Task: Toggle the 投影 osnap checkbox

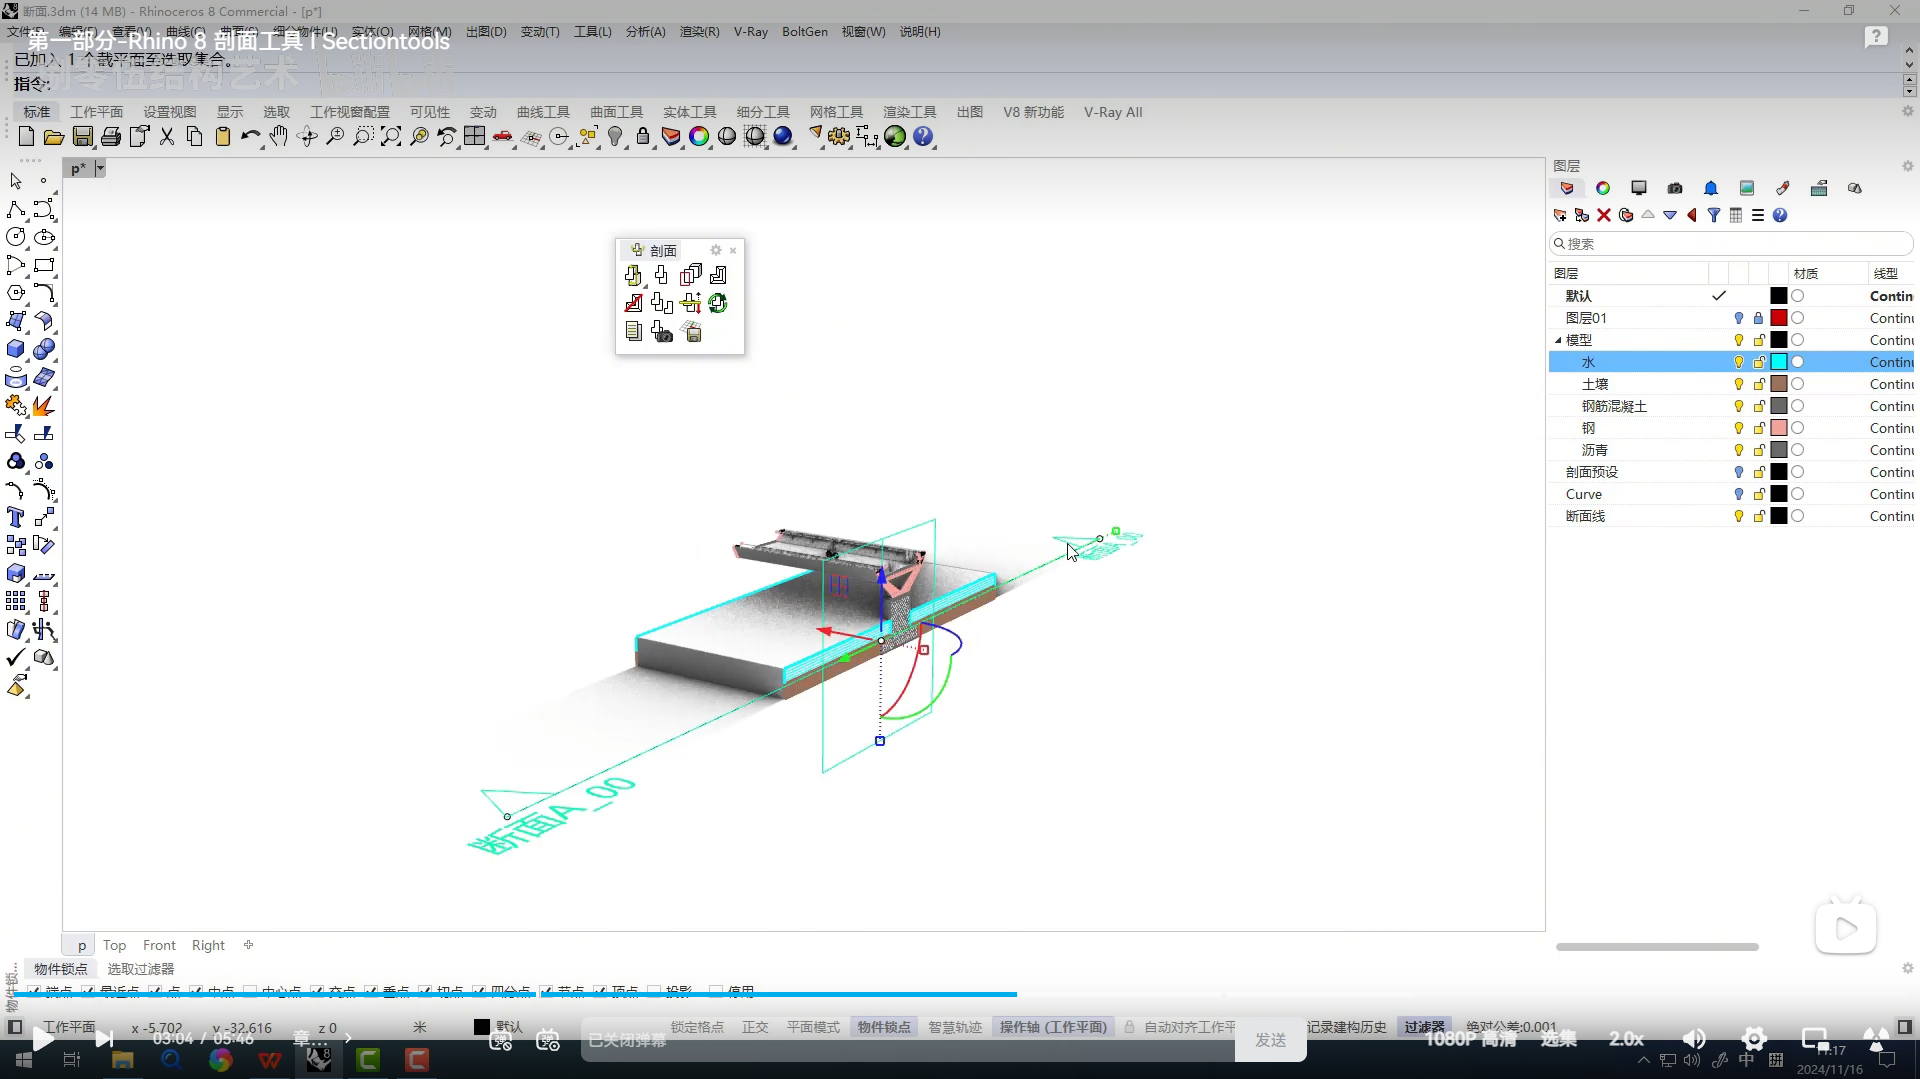Action: (655, 991)
